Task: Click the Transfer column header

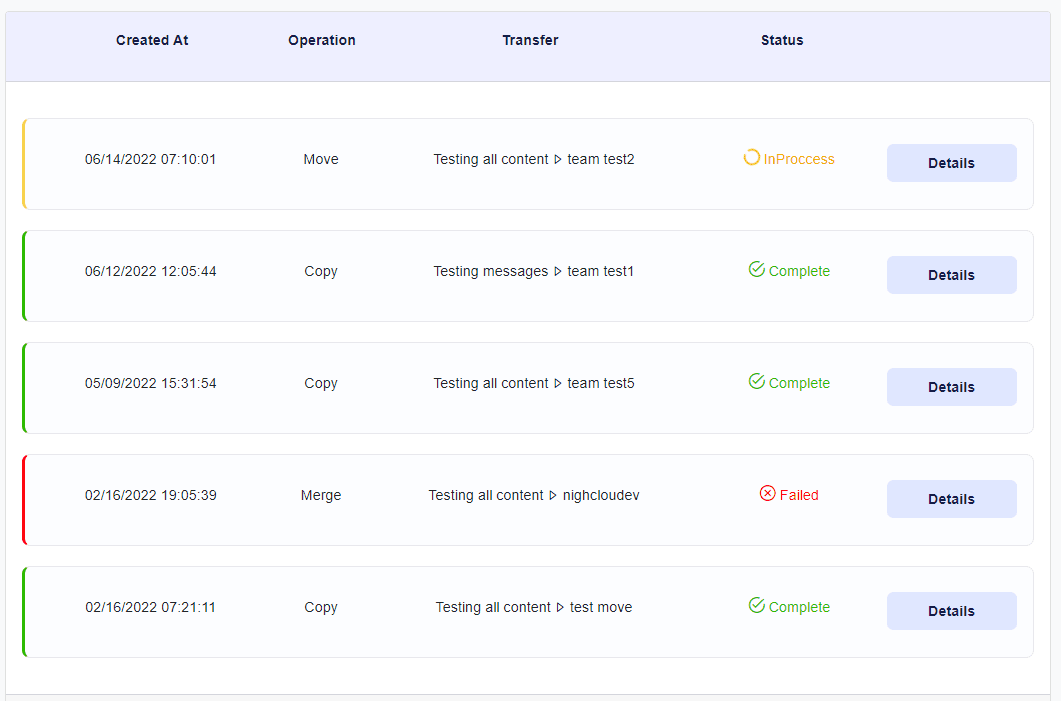Action: 530,41
